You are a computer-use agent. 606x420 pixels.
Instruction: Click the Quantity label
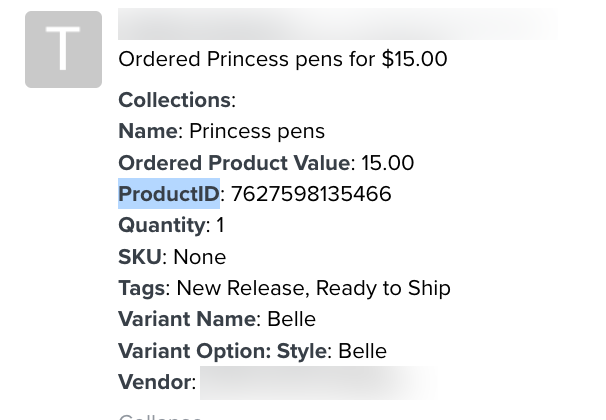tap(161, 225)
